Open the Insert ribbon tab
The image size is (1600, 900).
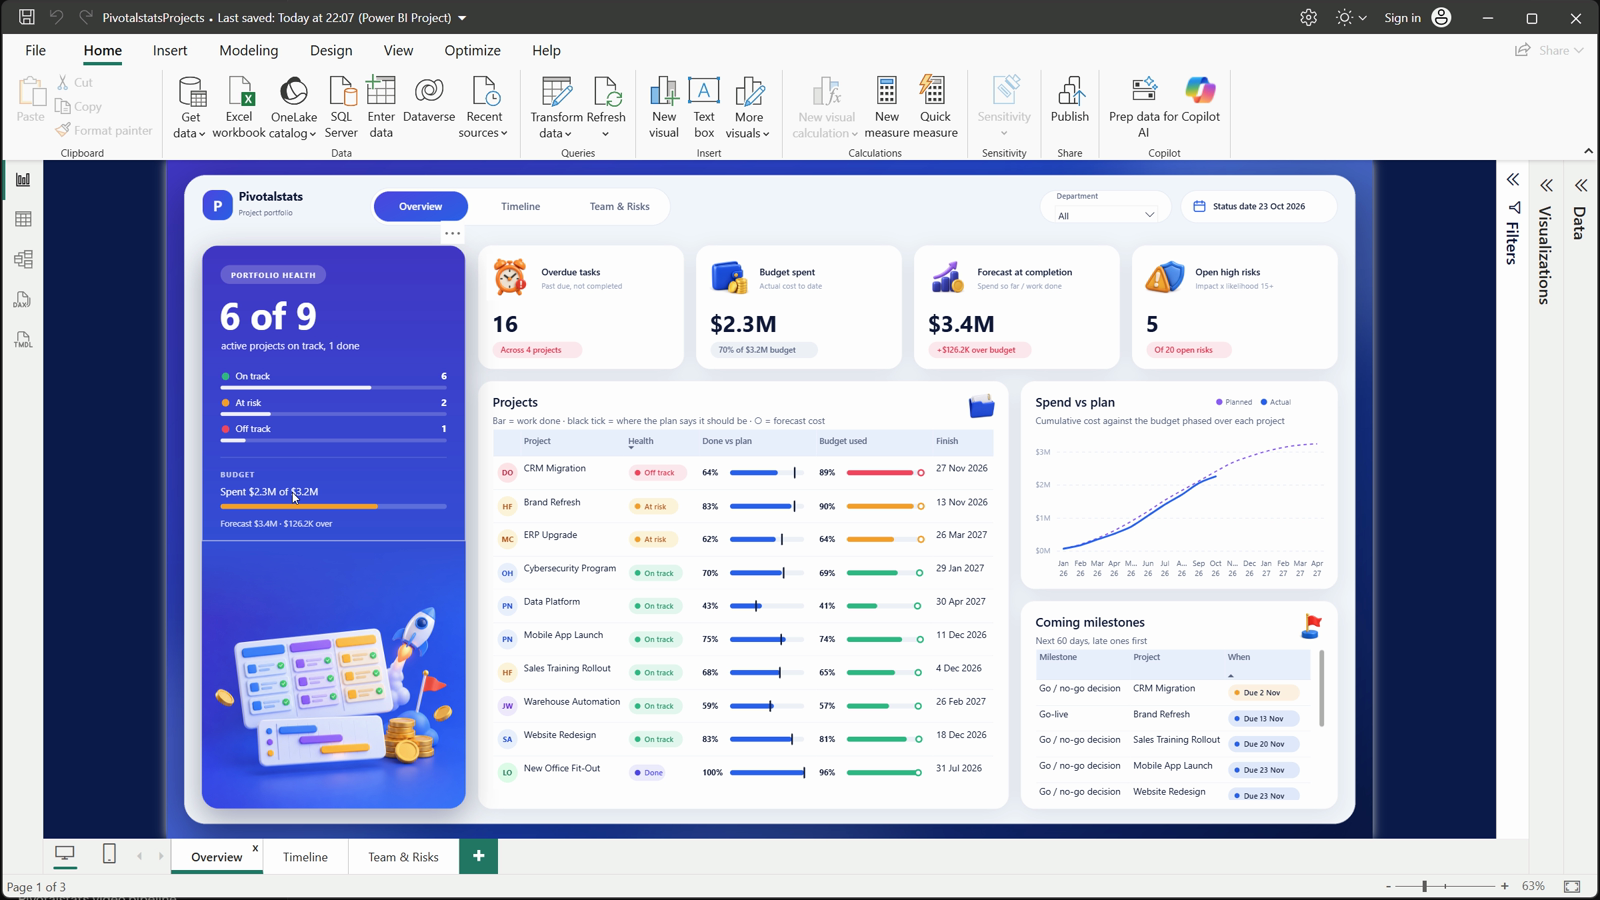pyautogui.click(x=170, y=50)
